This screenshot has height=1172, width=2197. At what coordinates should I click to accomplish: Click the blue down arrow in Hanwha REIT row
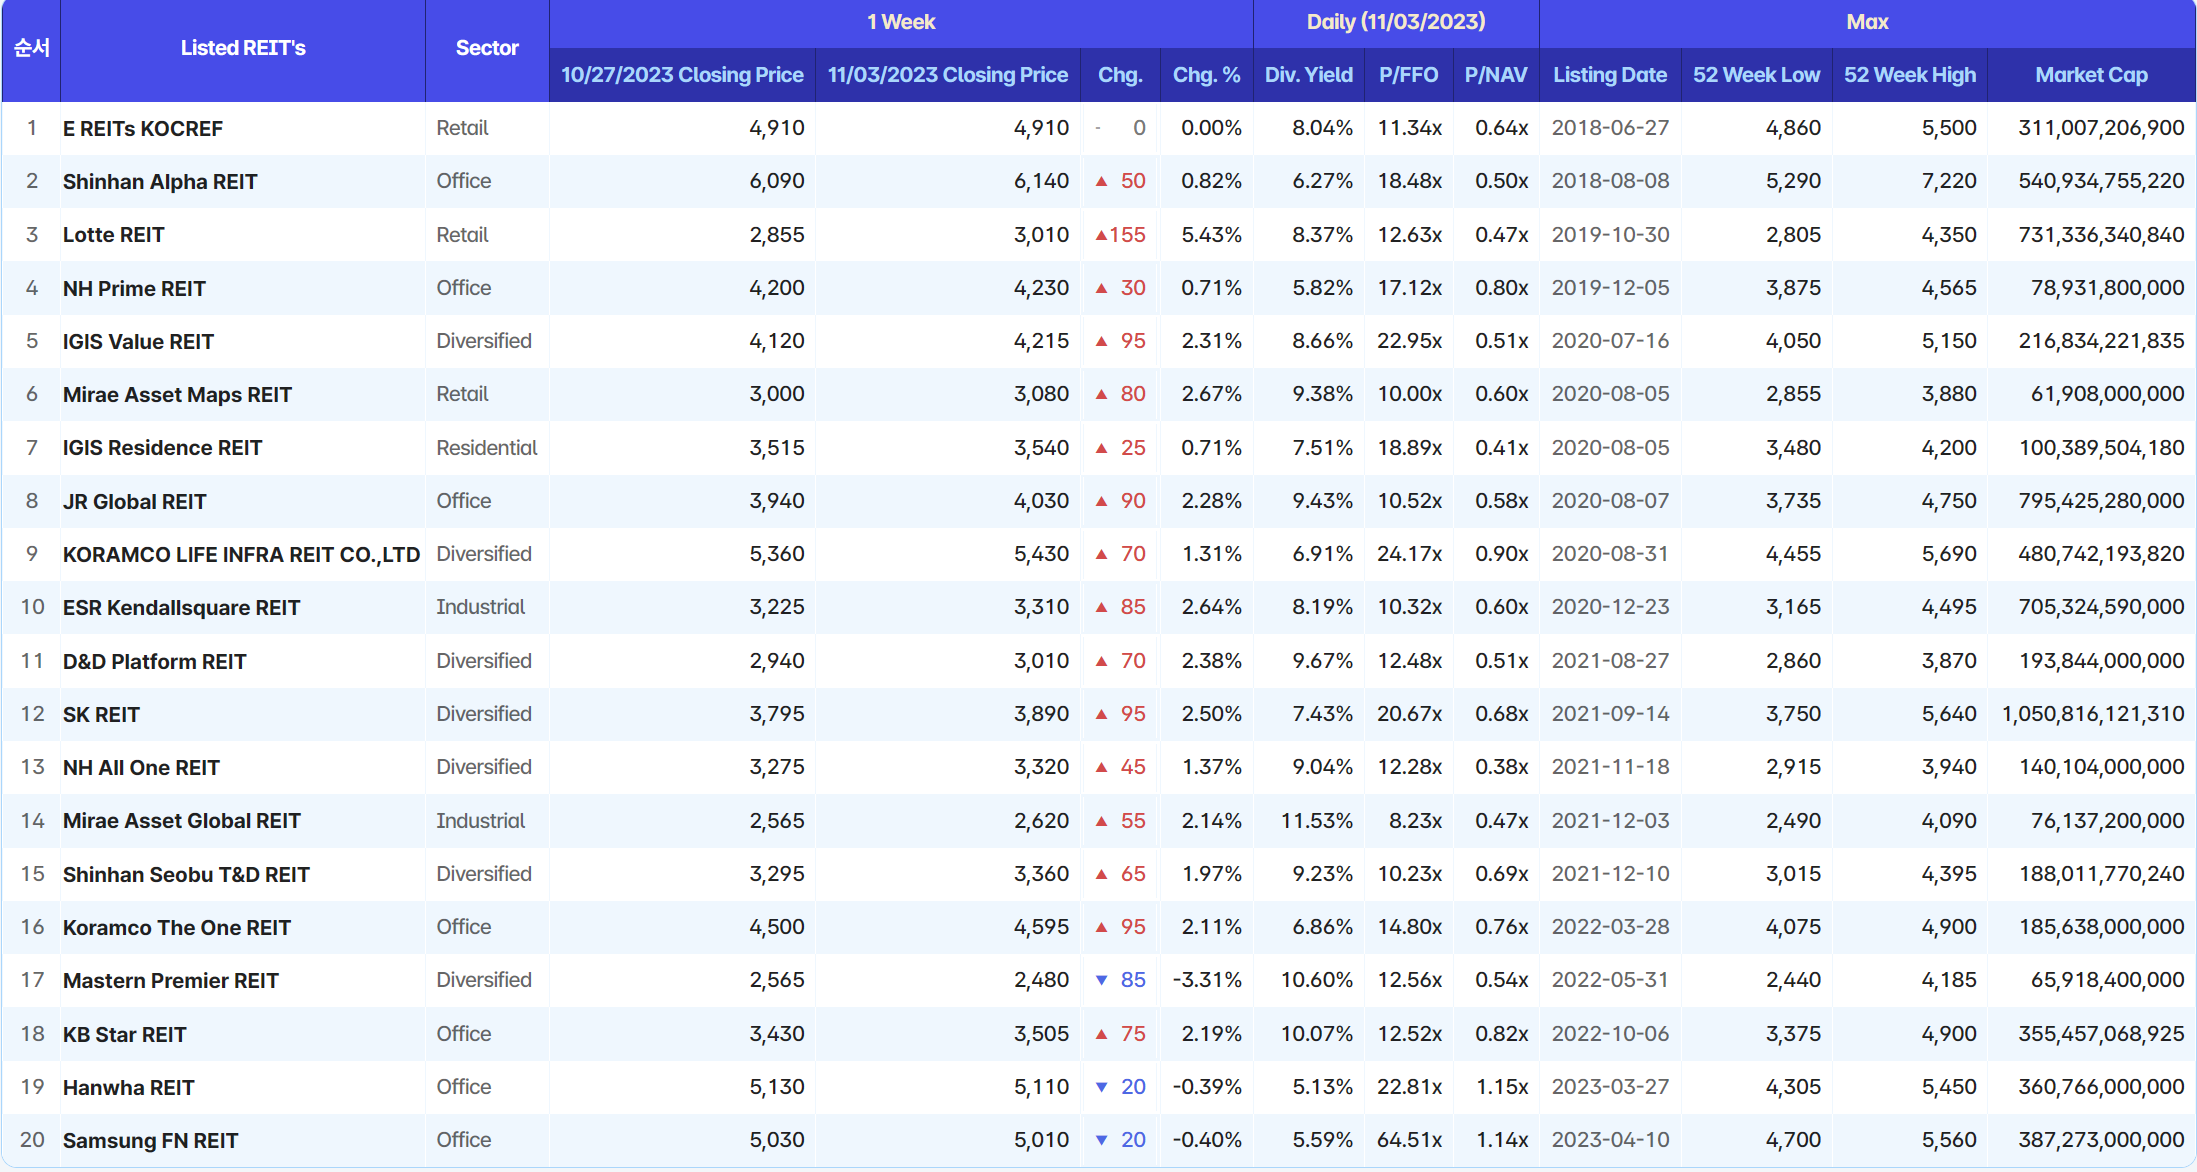[1101, 1087]
